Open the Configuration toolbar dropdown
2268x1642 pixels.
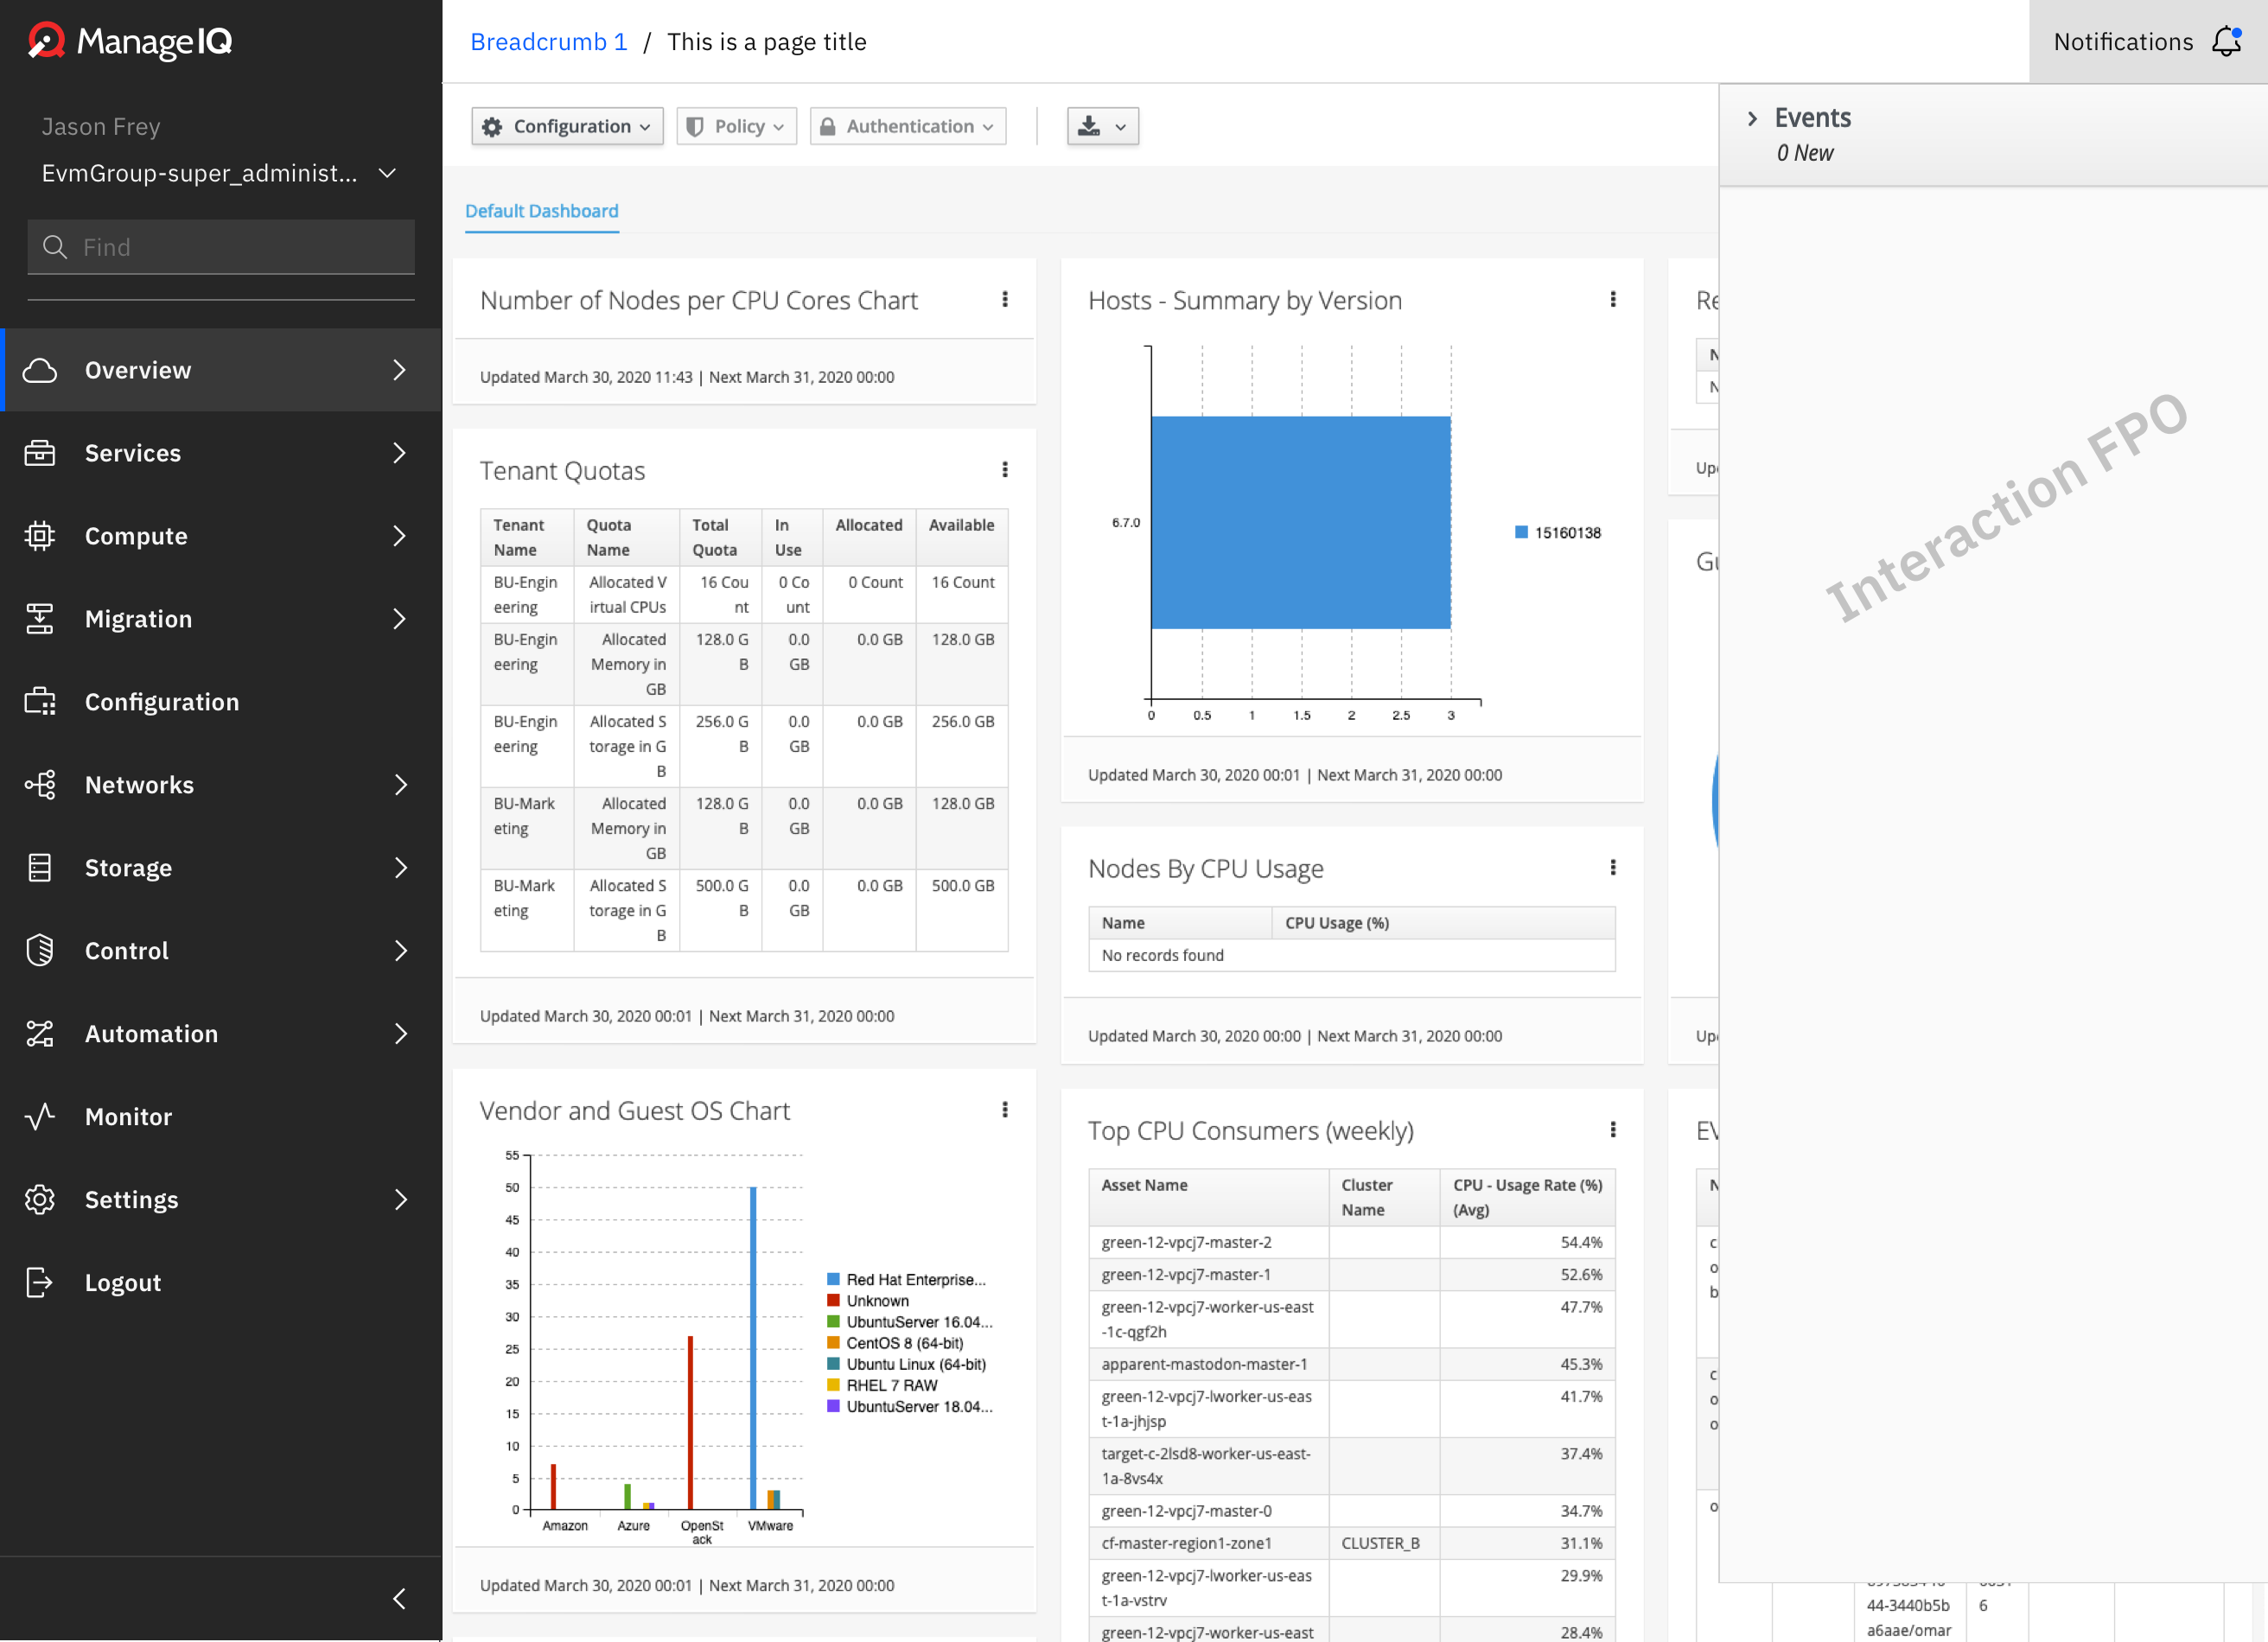(x=567, y=126)
